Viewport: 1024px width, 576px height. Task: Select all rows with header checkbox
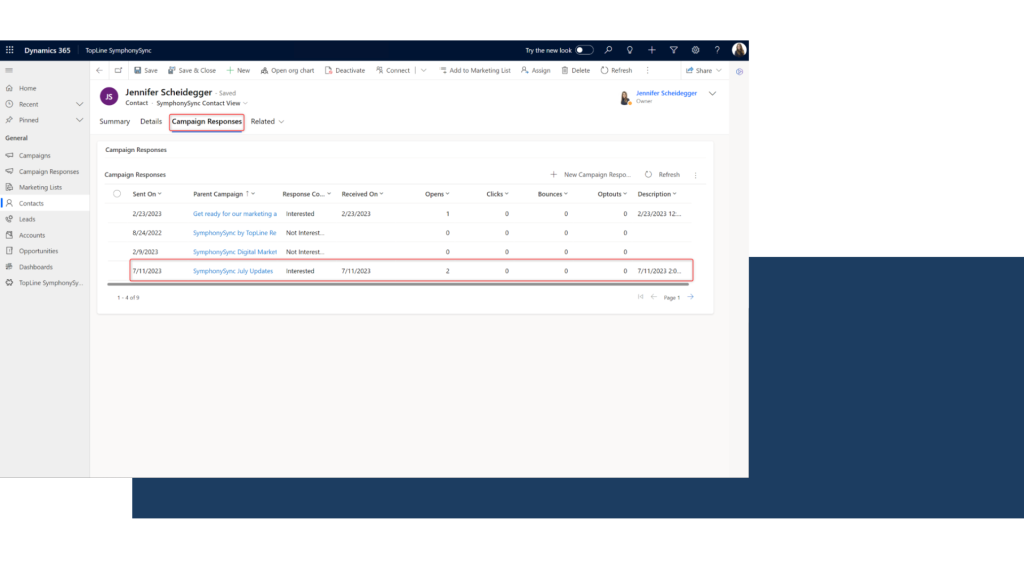point(117,193)
